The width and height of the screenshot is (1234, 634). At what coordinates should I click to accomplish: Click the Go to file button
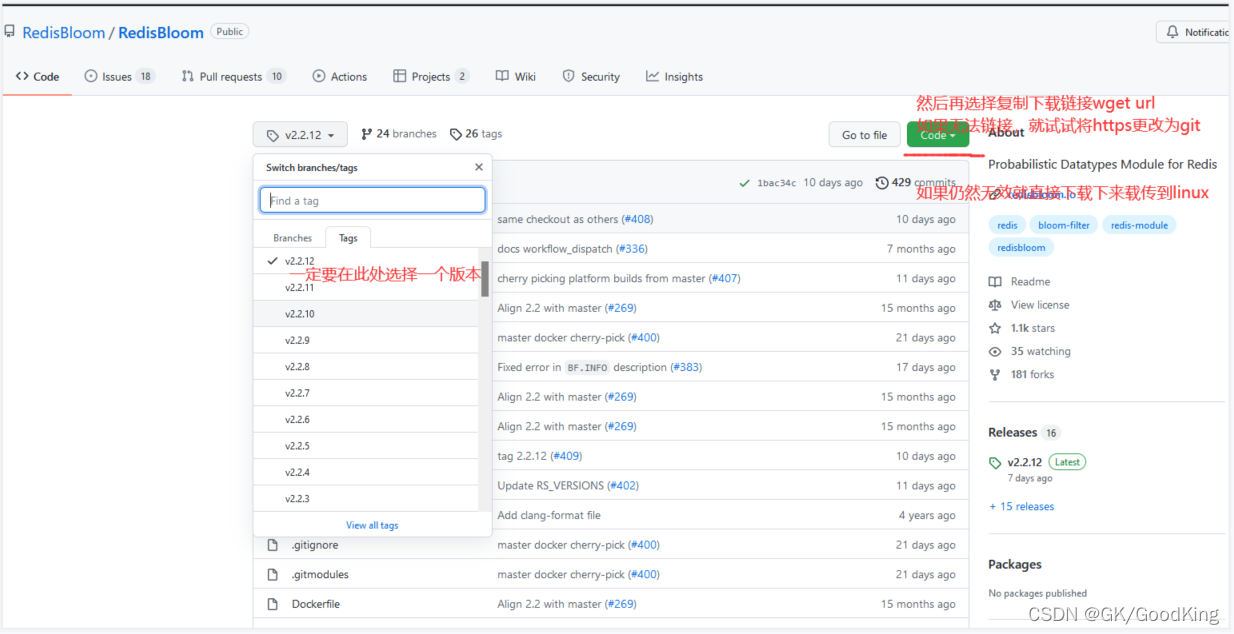(x=863, y=134)
